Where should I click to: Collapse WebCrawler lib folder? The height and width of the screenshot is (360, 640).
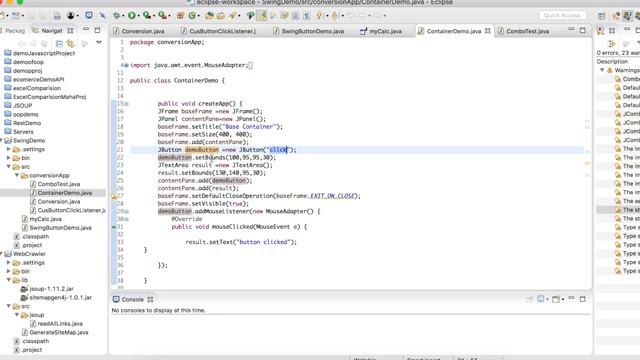9,280
